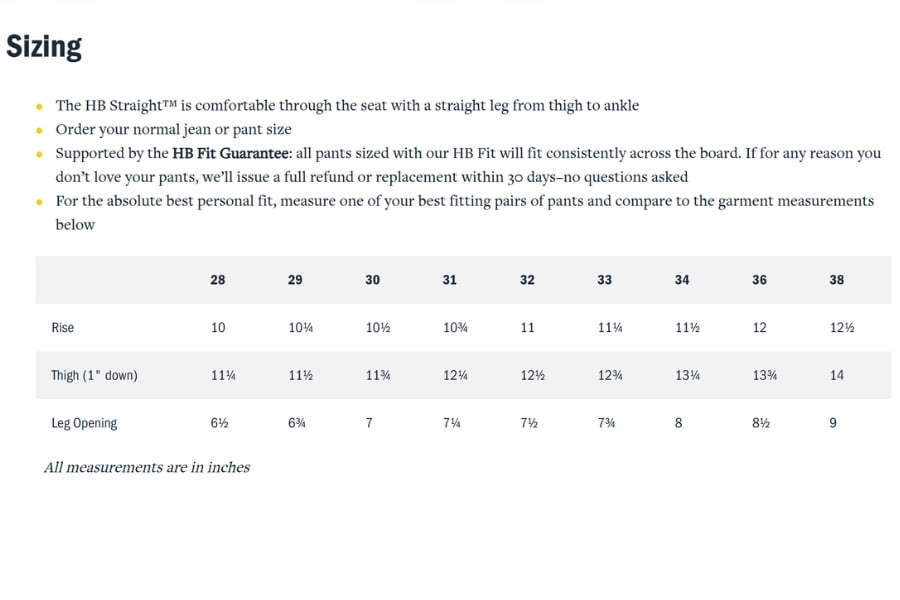Click the HB Straight description bullet text
Screen dimensions: 900x600
click(347, 106)
